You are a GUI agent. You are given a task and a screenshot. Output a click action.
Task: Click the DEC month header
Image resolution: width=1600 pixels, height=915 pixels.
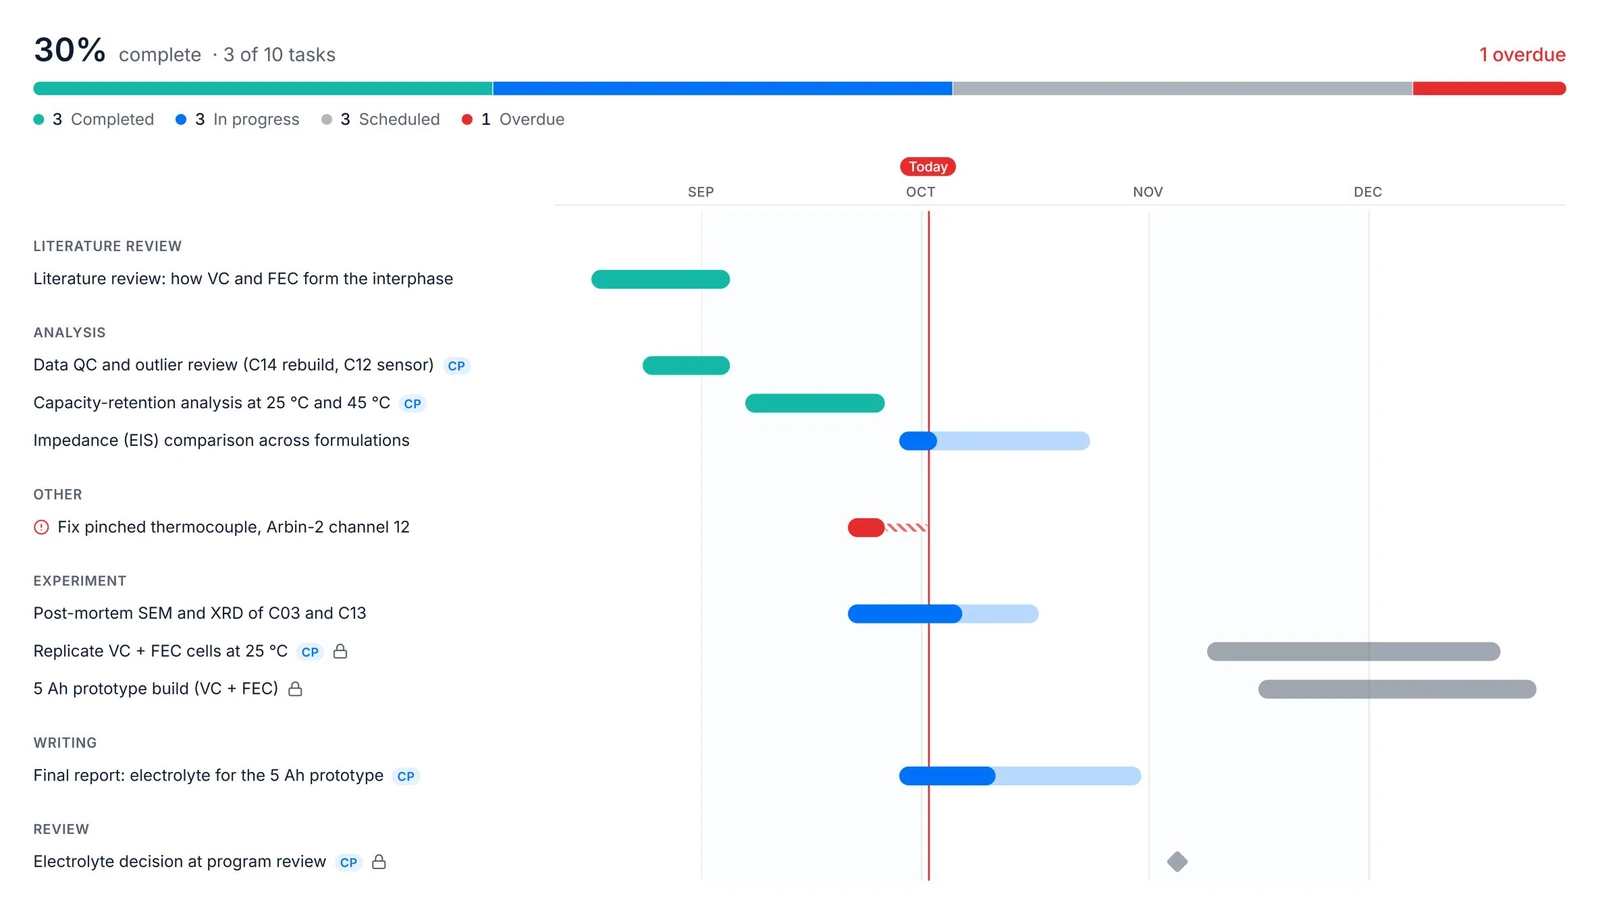tap(1368, 192)
